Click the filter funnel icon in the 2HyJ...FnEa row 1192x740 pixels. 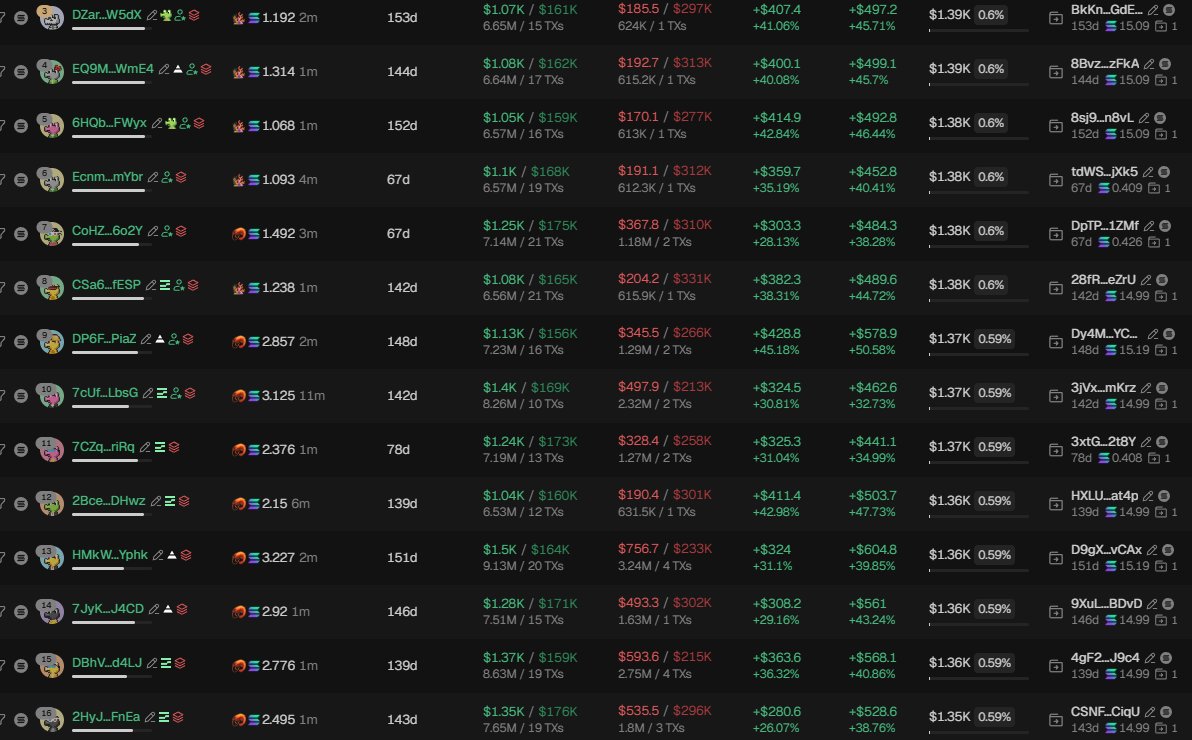click(2, 719)
